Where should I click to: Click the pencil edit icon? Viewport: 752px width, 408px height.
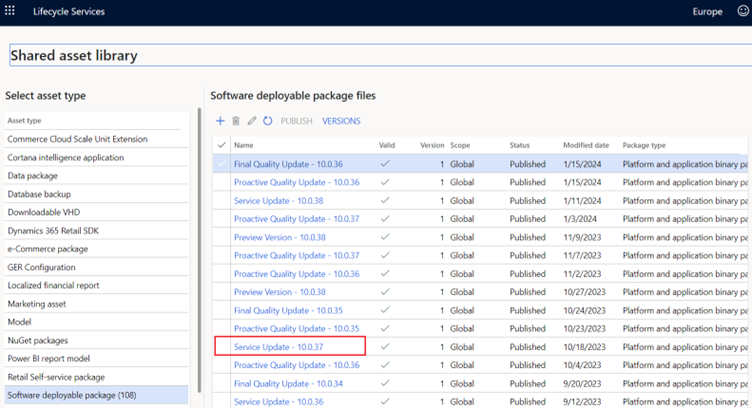(x=252, y=121)
